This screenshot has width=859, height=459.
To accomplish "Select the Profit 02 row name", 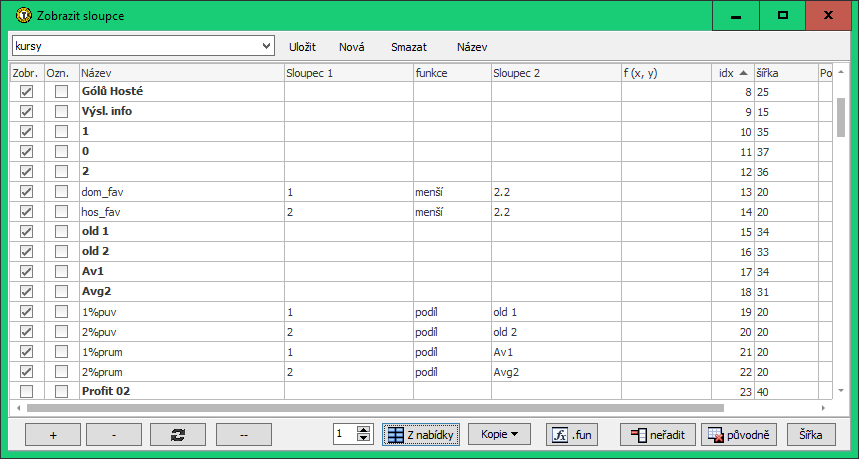I will click(106, 391).
